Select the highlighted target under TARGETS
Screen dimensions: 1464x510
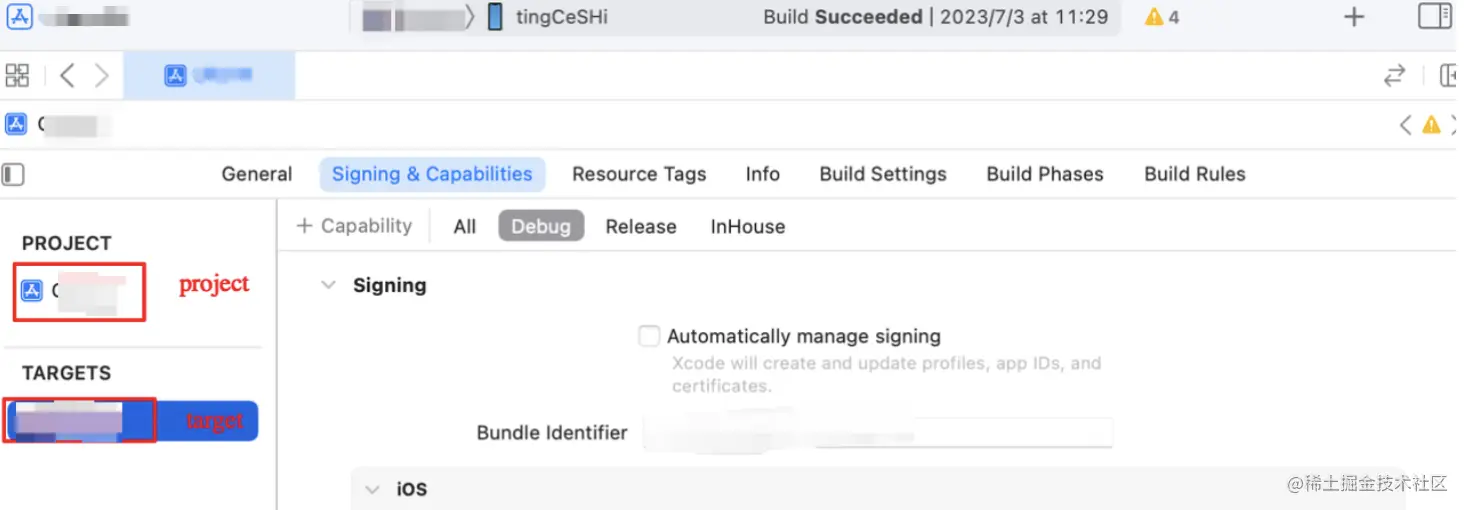point(80,421)
